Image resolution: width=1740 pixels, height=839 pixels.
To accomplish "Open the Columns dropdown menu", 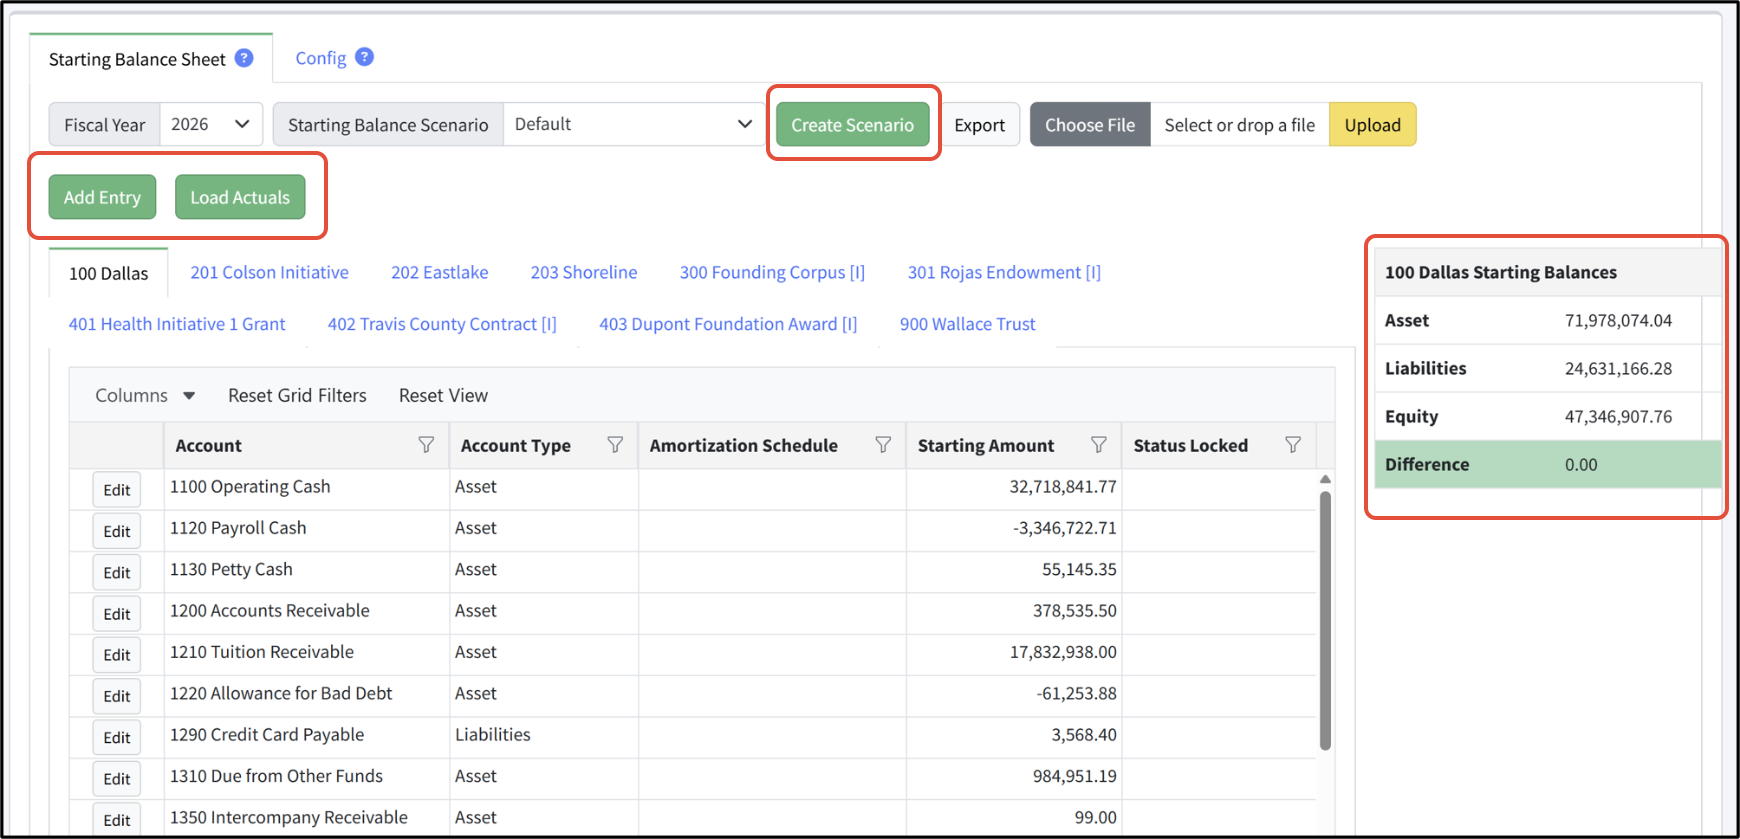I will pyautogui.click(x=145, y=395).
